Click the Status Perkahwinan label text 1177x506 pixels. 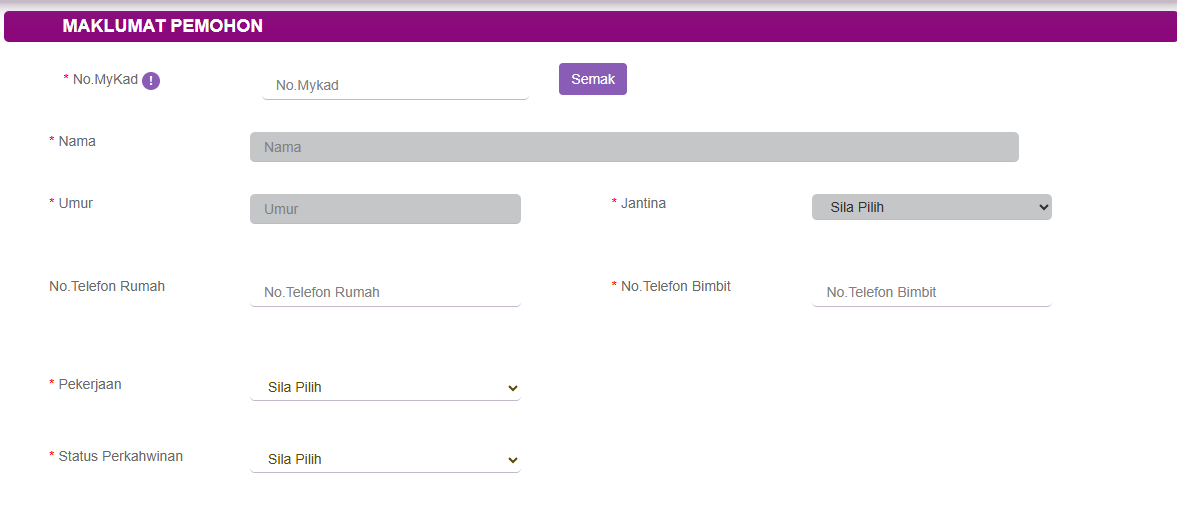(120, 456)
